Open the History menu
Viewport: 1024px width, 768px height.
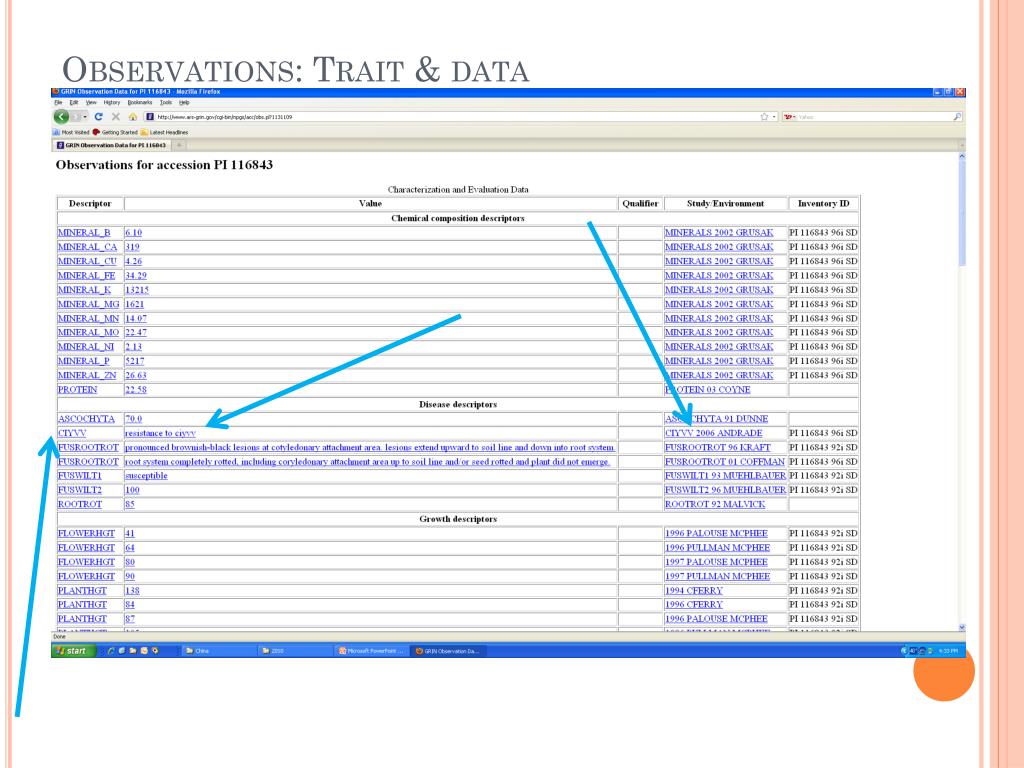pos(112,103)
